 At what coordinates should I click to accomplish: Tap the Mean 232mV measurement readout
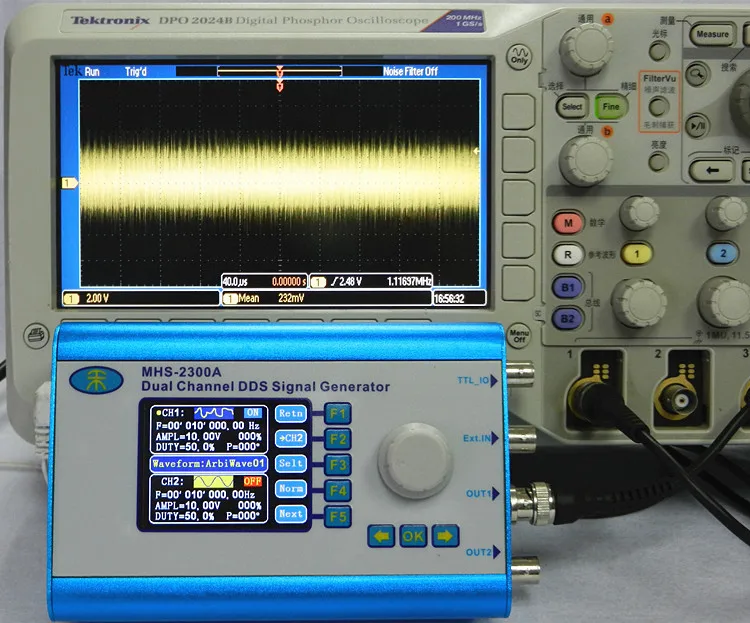tap(271, 299)
